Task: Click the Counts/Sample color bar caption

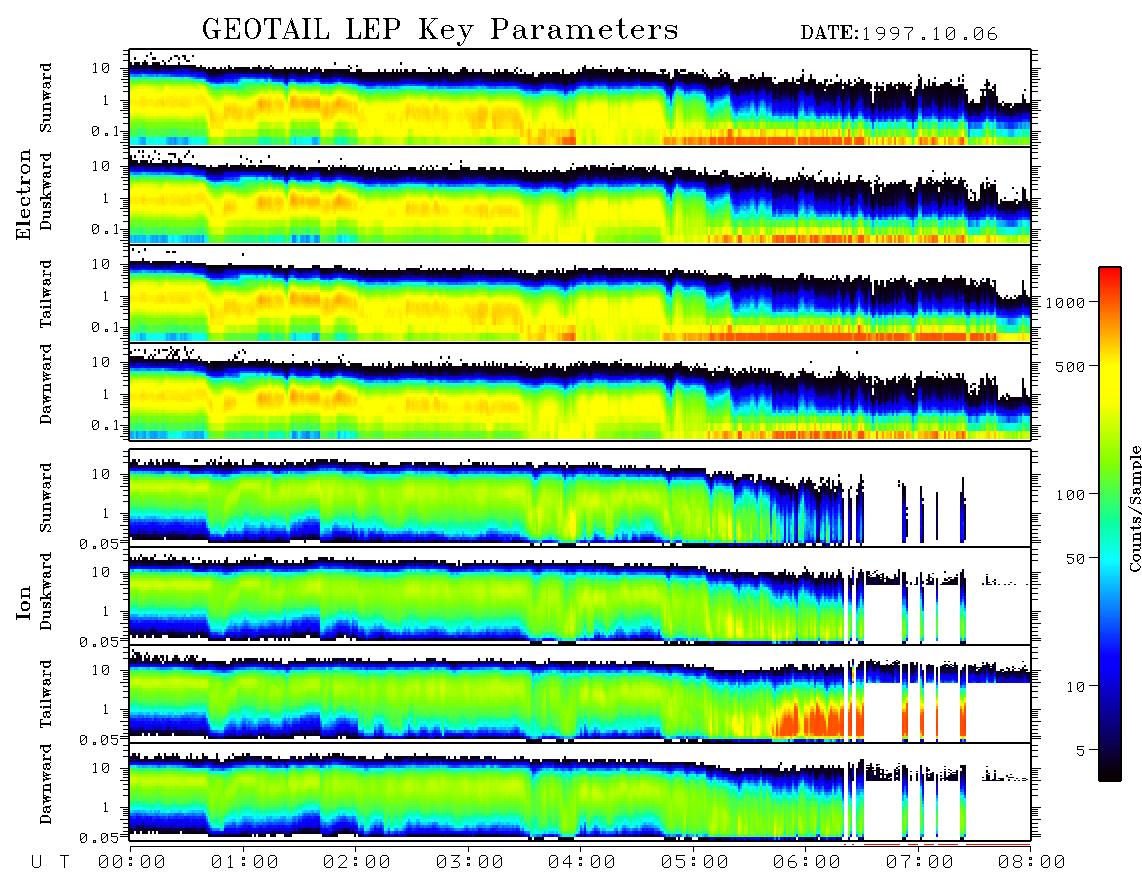Action: click(x=1135, y=508)
